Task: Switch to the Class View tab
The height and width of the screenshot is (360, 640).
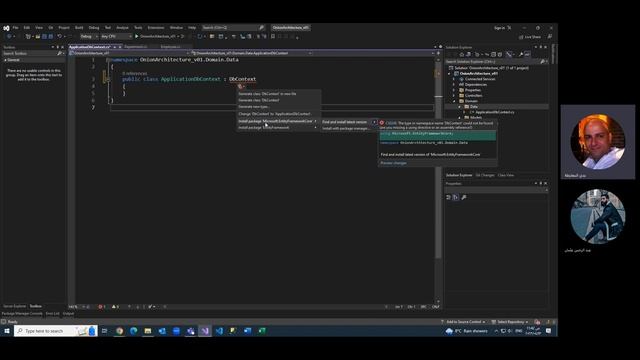Action: 506,175
